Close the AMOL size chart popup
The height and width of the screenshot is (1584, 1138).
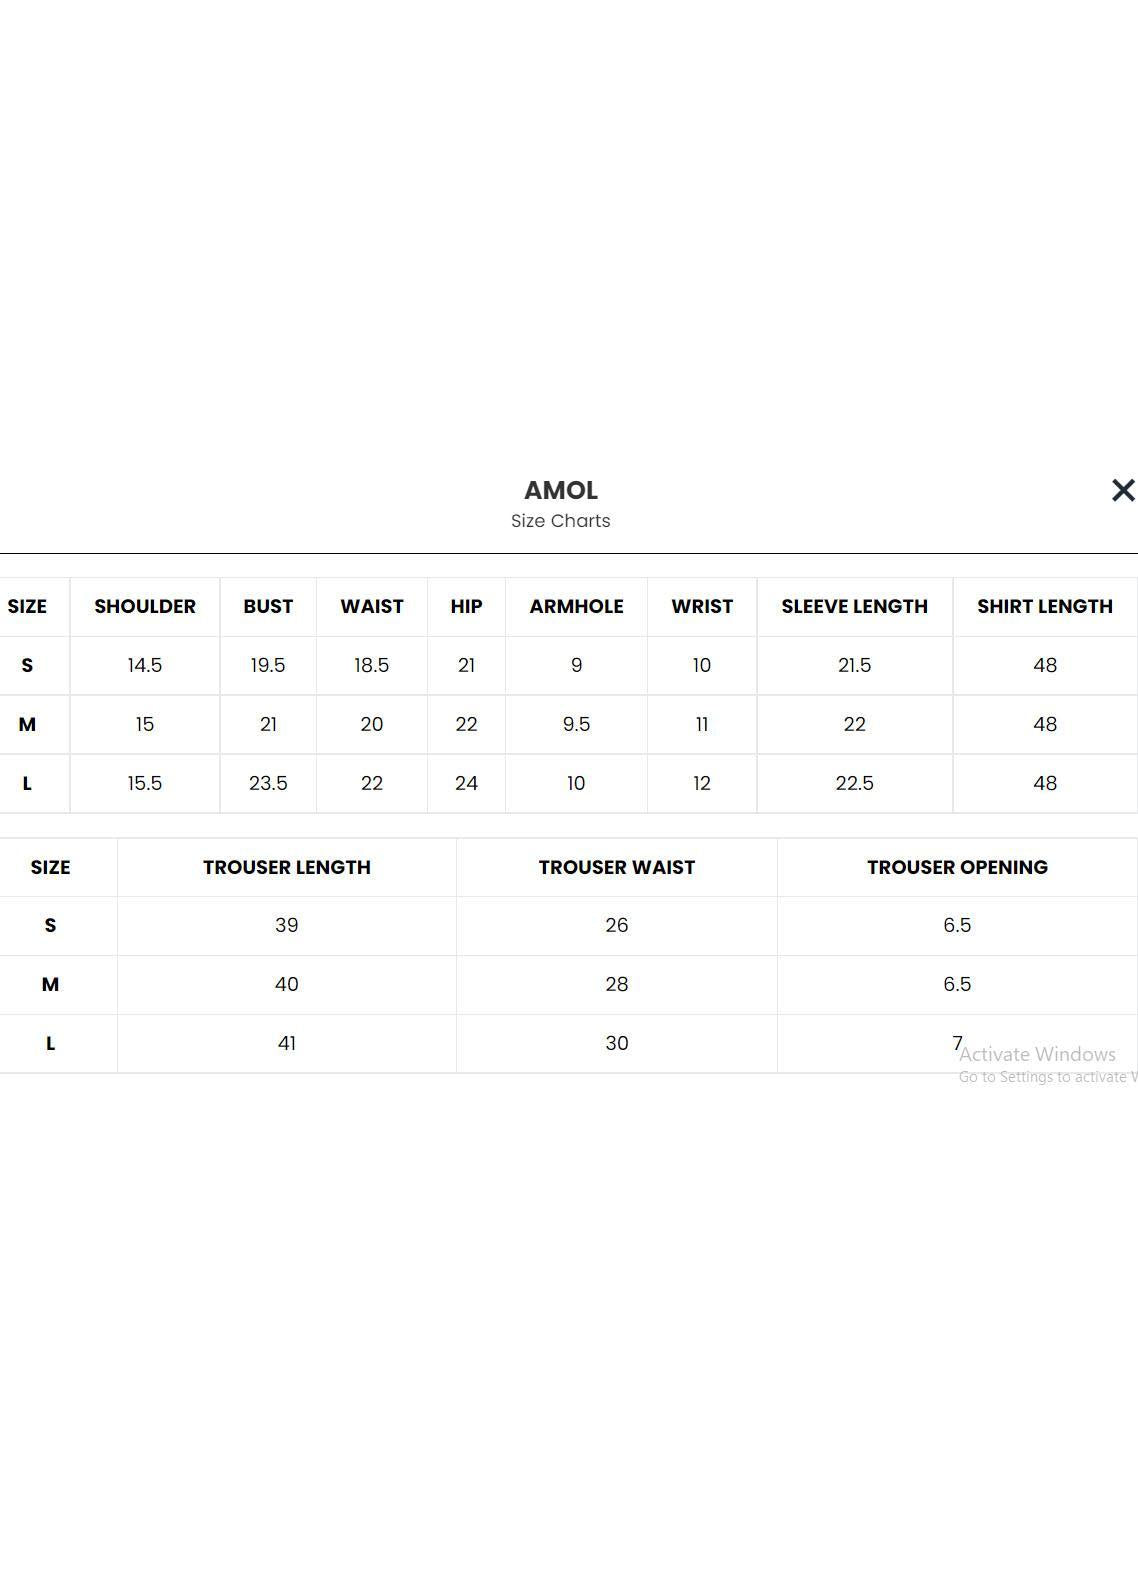coord(1122,490)
